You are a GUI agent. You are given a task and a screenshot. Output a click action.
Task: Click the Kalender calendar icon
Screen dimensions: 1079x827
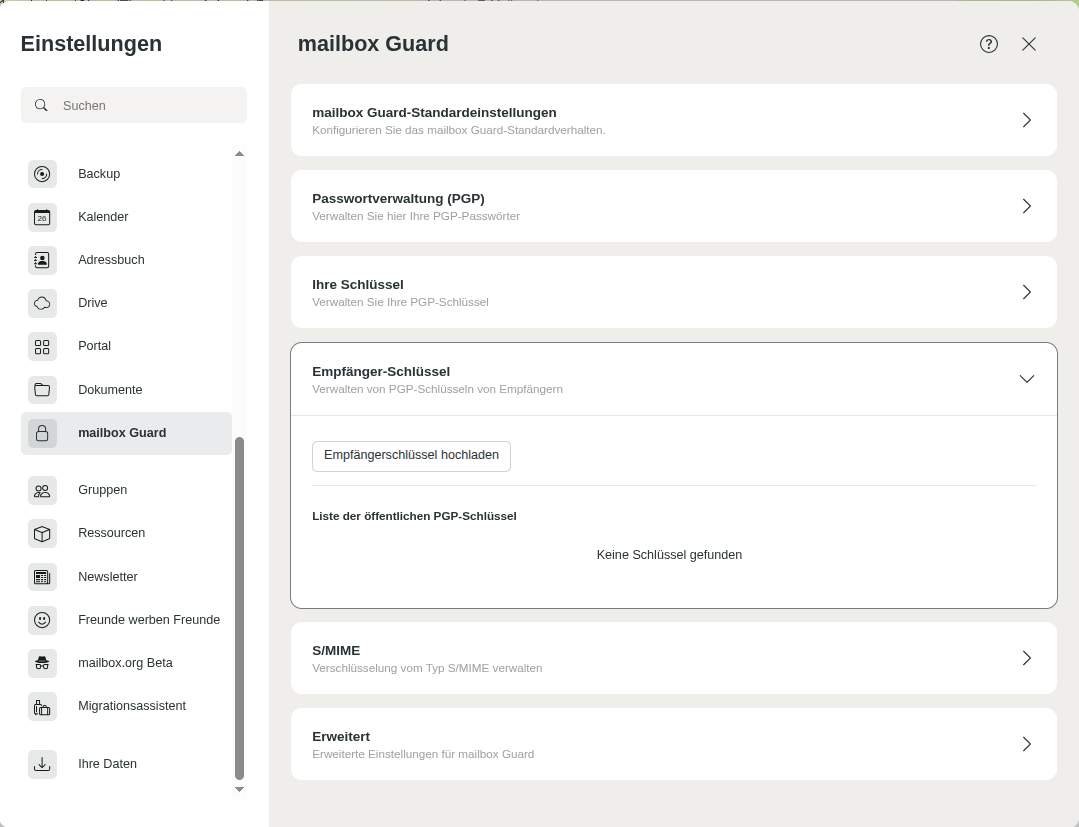pyautogui.click(x=42, y=217)
